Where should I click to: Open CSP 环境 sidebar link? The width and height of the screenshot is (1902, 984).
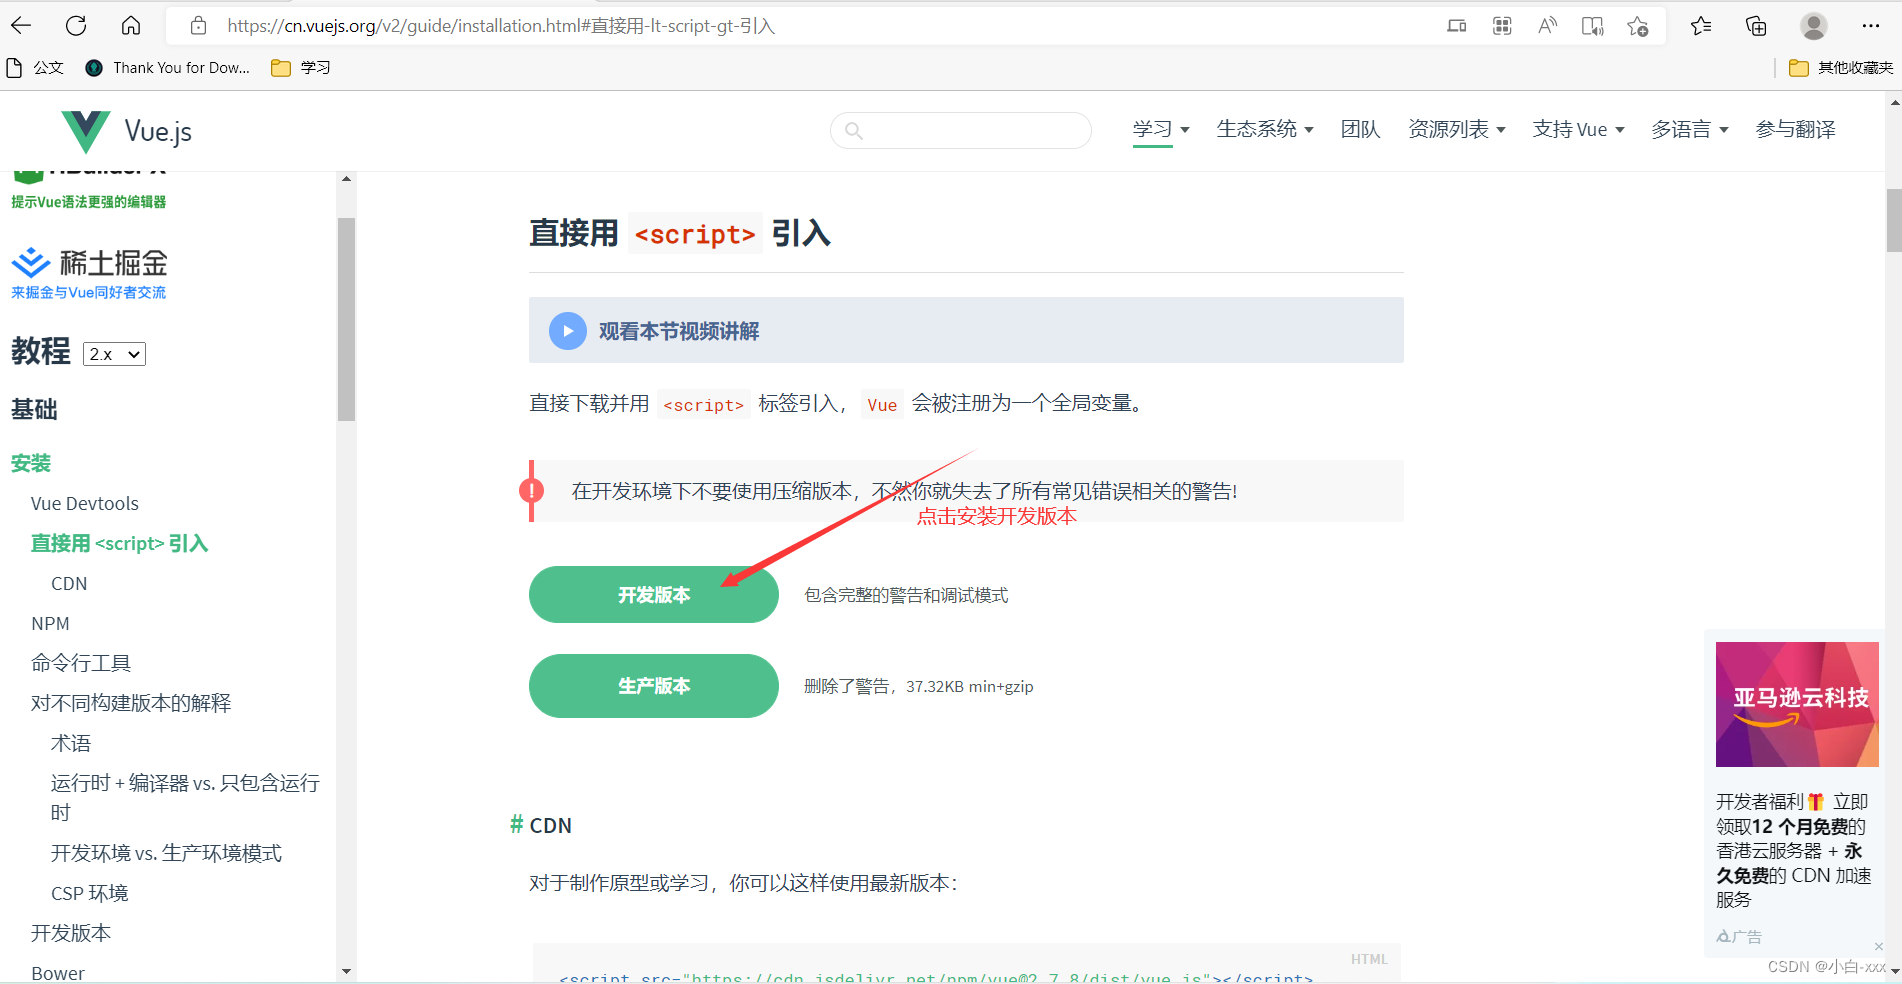point(90,893)
